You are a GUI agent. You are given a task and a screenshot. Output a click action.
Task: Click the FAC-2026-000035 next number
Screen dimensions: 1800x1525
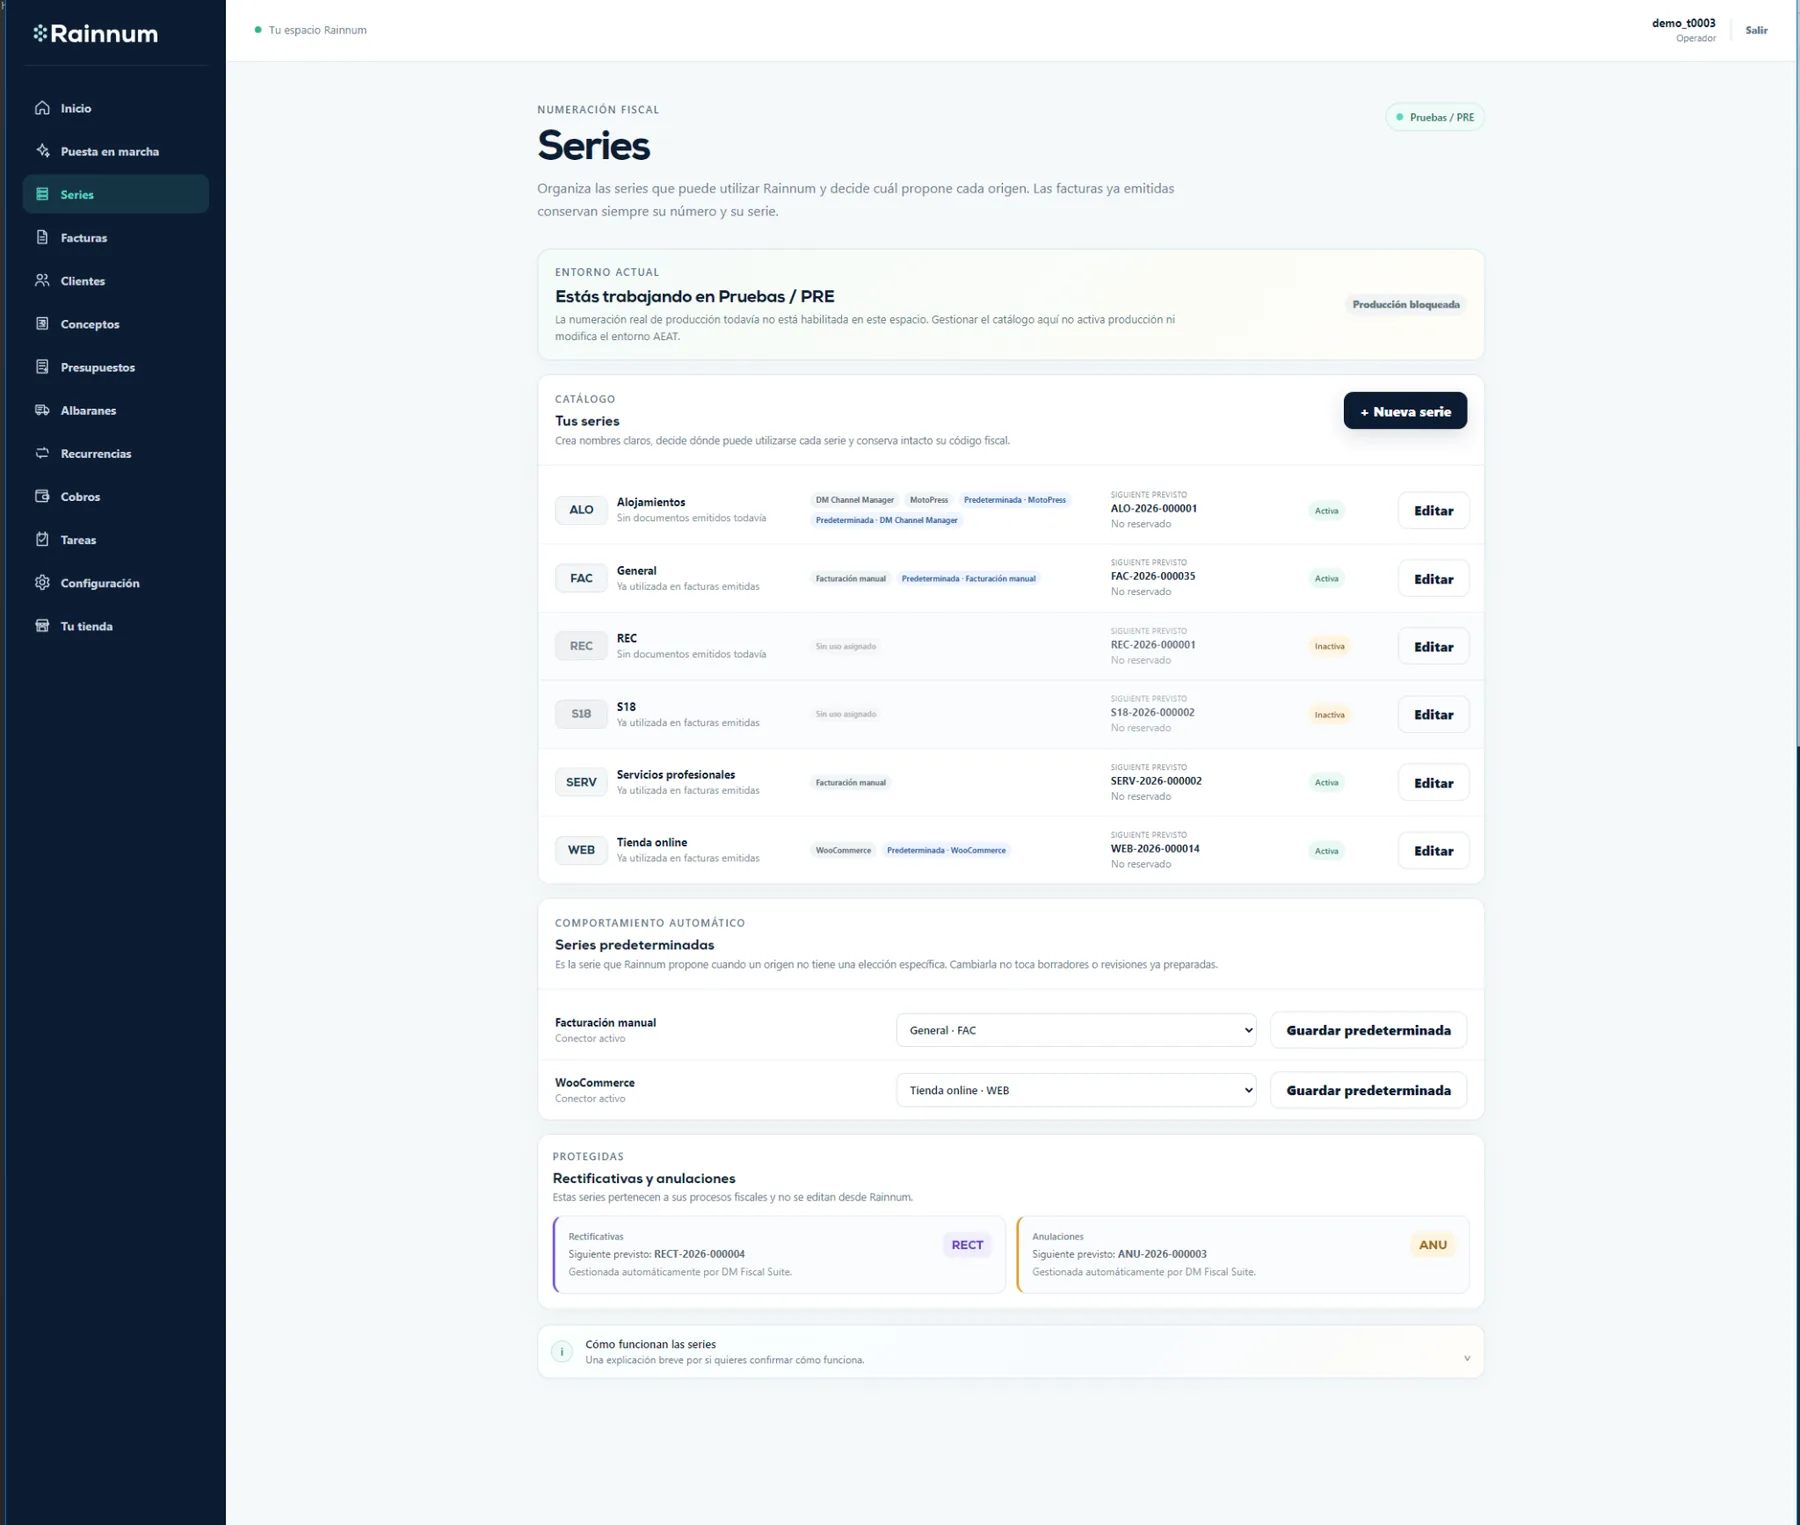pos(1153,576)
